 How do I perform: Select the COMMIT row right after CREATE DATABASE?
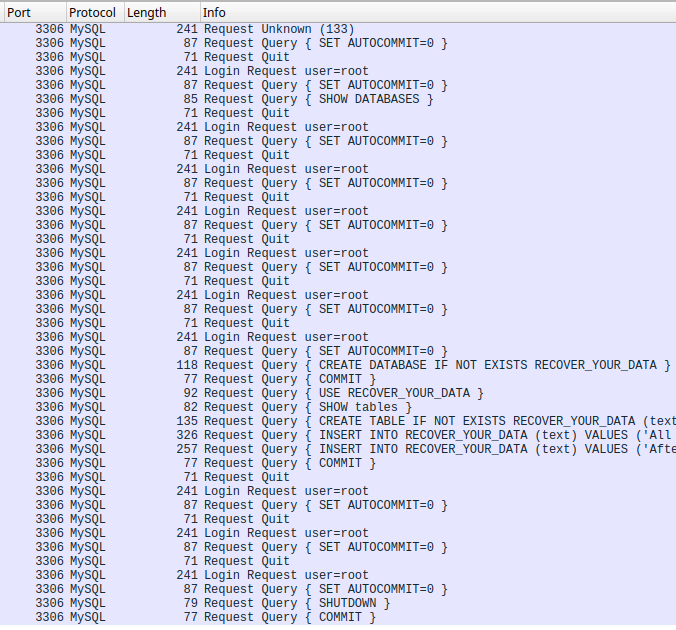289,379
